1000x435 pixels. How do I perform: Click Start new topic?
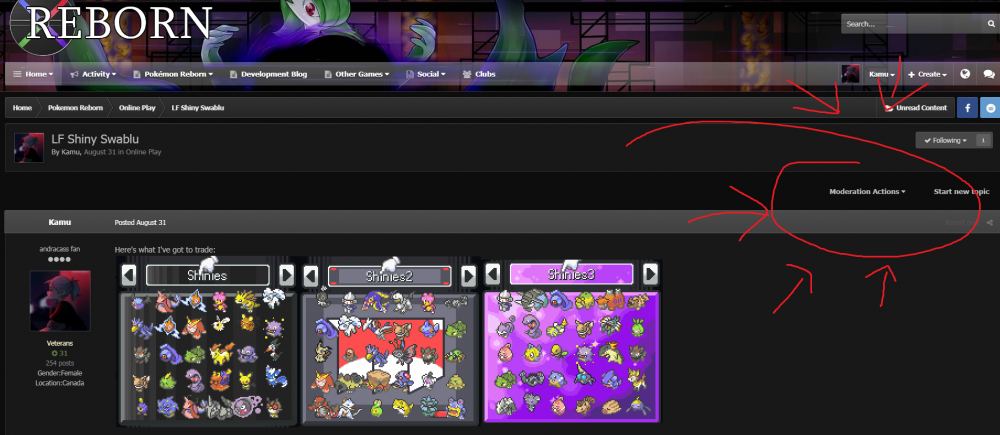[x=962, y=191]
